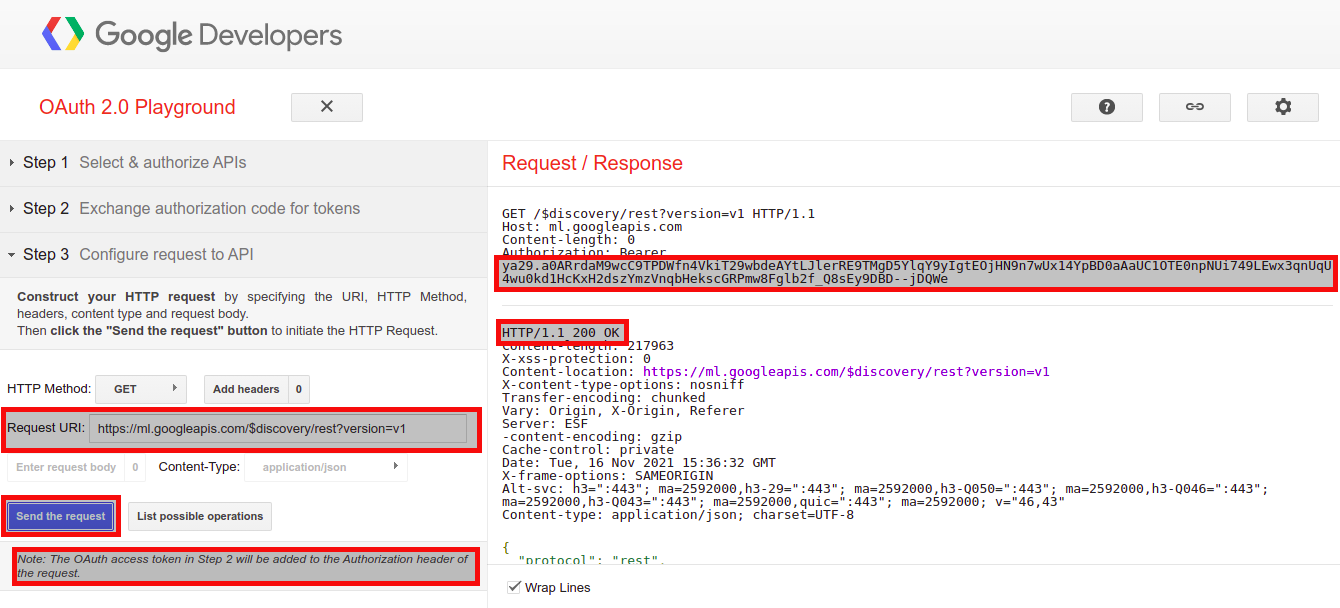Open the help question mark icon
The height and width of the screenshot is (608, 1340).
click(1106, 107)
